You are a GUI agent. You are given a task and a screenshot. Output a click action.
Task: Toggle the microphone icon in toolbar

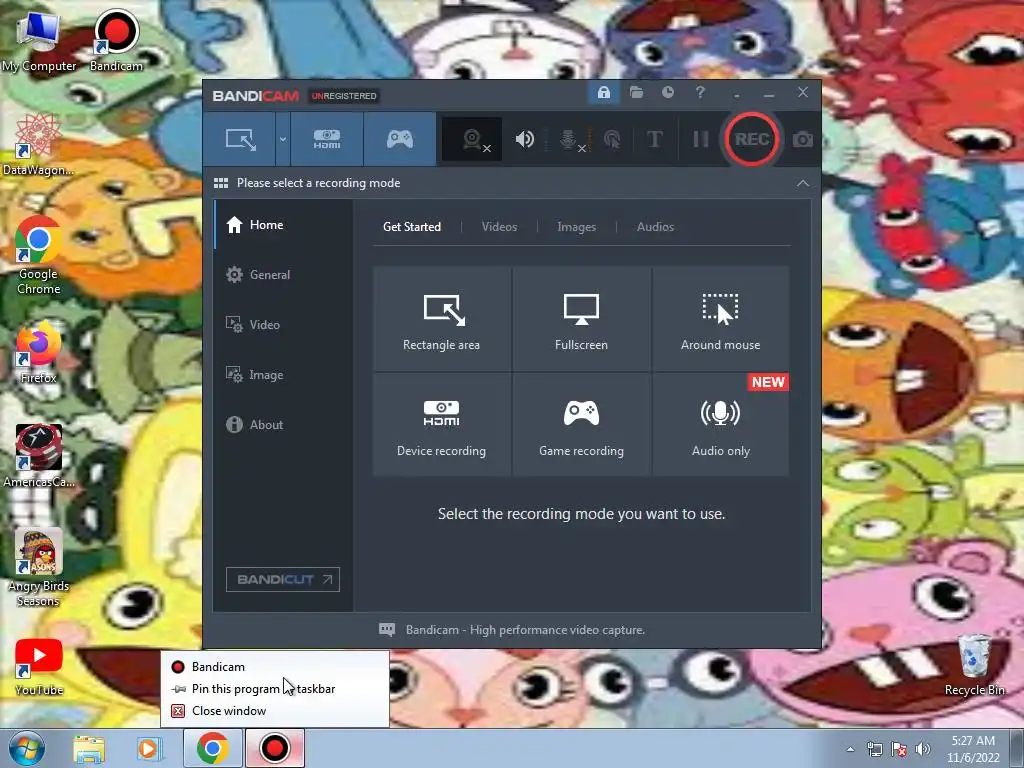tap(569, 139)
